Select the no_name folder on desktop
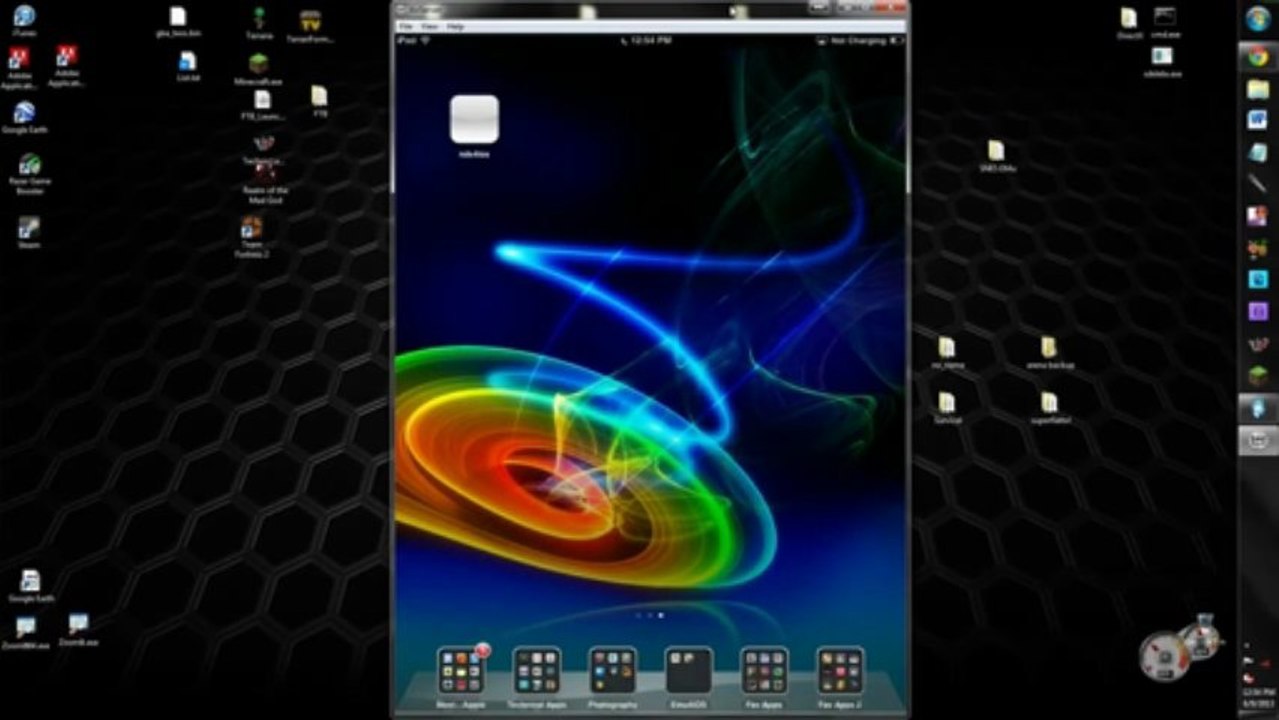Screen dimensions: 1279x720 [946, 353]
